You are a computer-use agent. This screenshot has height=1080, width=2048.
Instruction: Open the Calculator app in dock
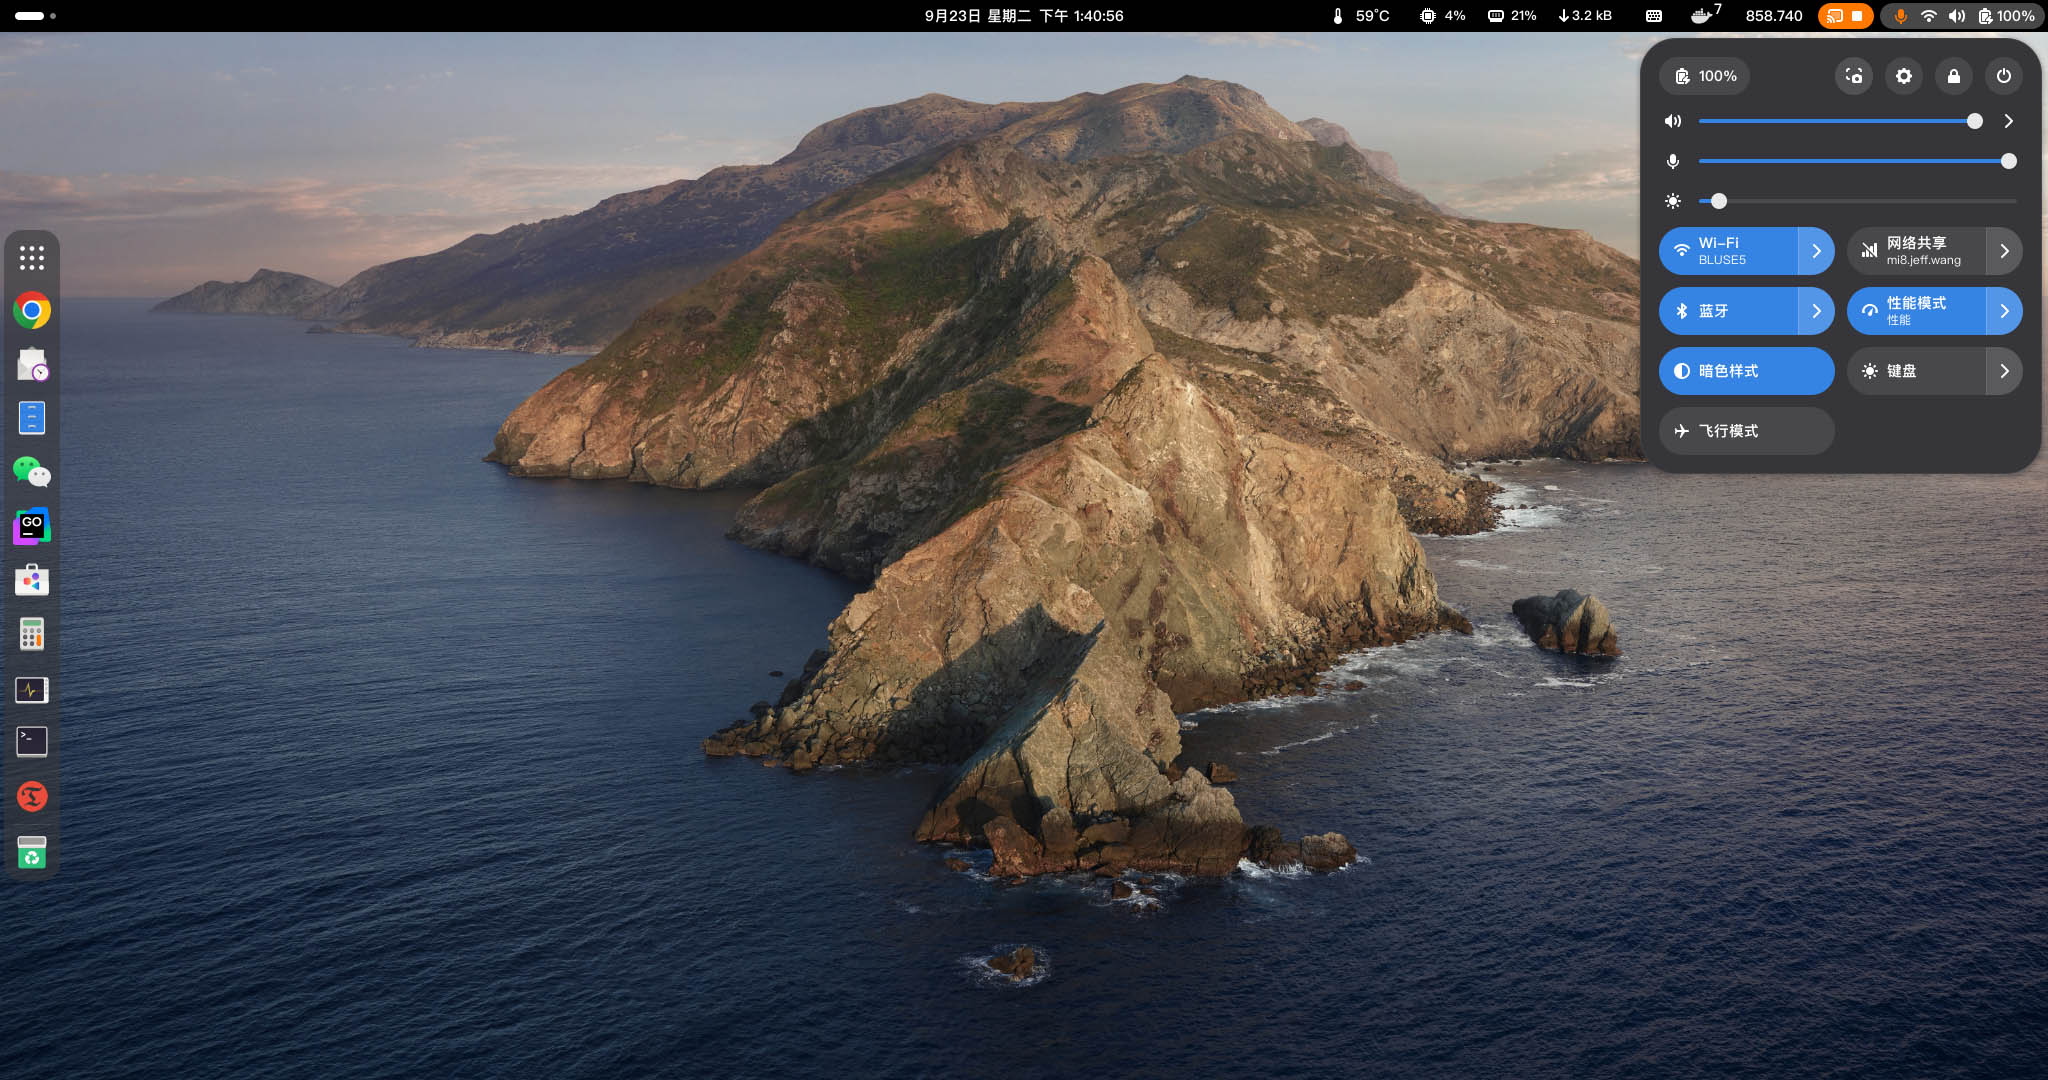tap(32, 634)
